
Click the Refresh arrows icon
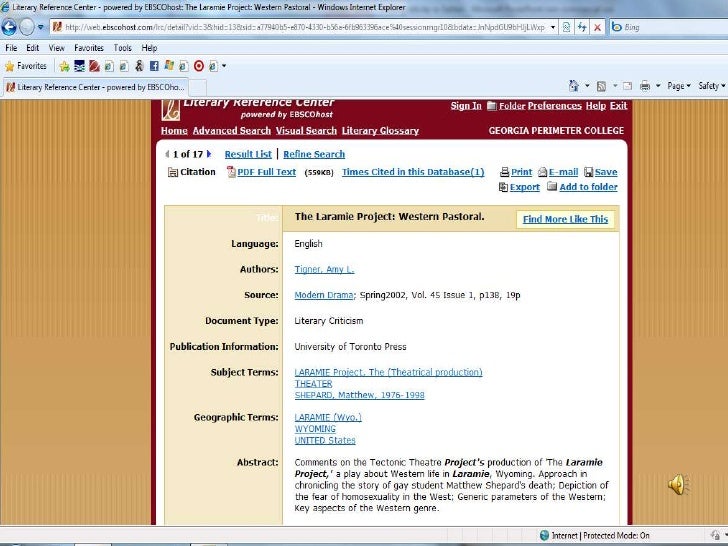pos(582,27)
